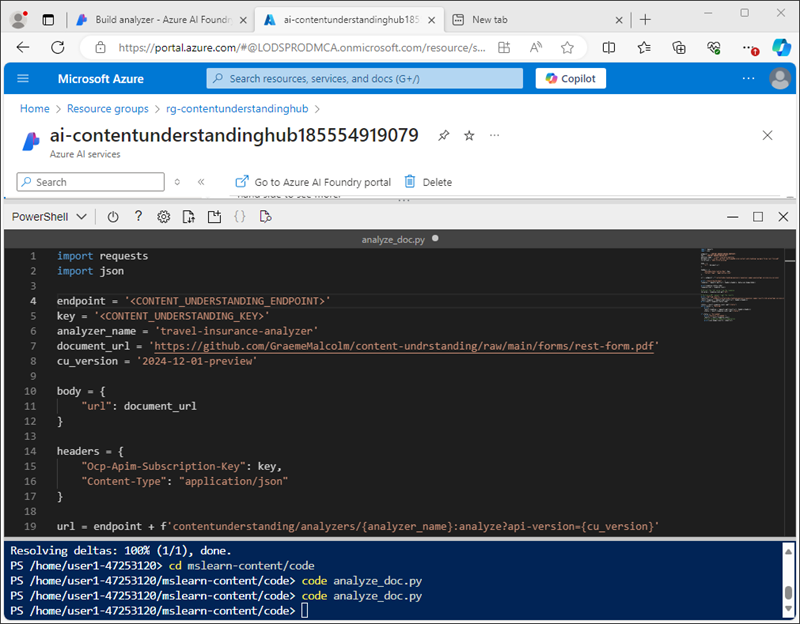The image size is (800, 624).
Task: Click the 'travel-insurance-analyzer' string
Action: 236,331
